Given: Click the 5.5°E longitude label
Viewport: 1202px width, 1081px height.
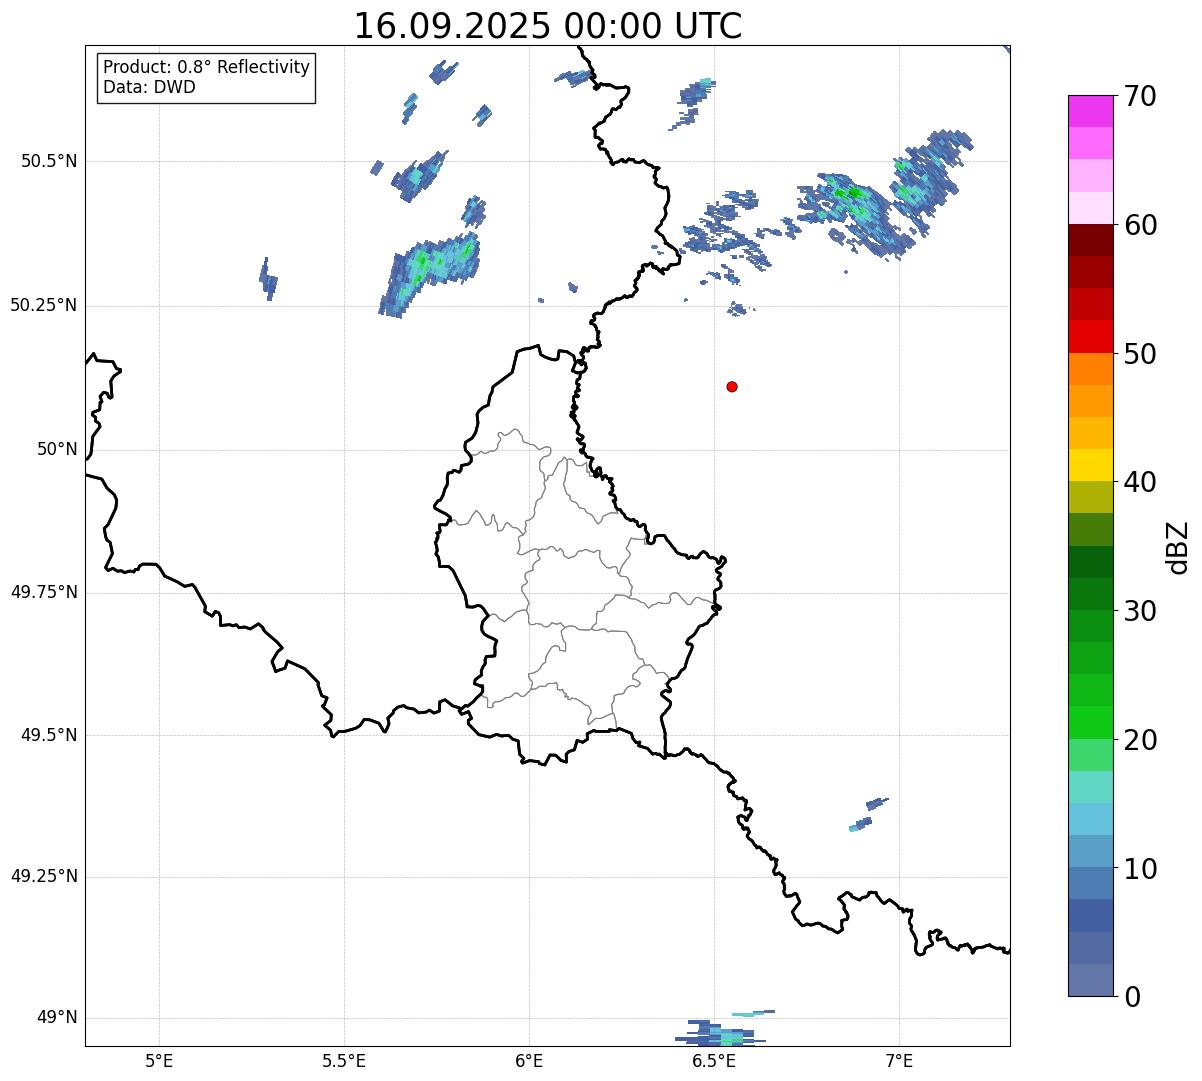Looking at the screenshot, I should point(344,1060).
